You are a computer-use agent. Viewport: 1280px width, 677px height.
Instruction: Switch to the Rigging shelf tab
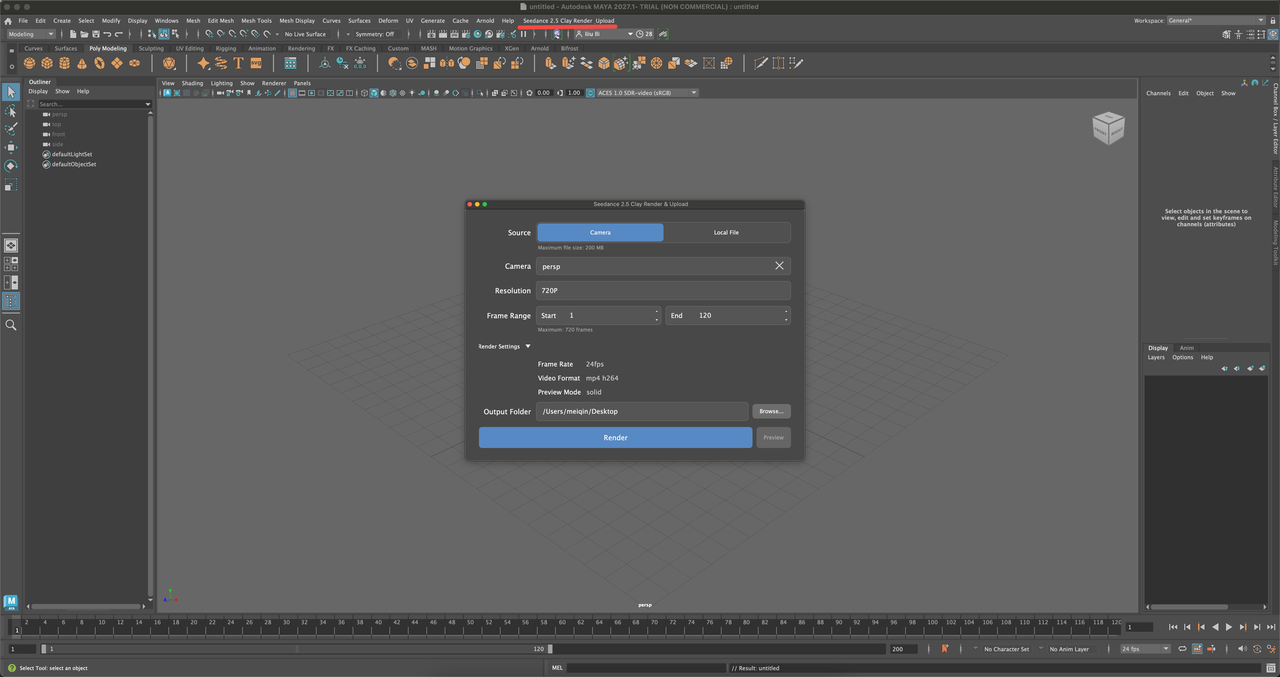[226, 48]
